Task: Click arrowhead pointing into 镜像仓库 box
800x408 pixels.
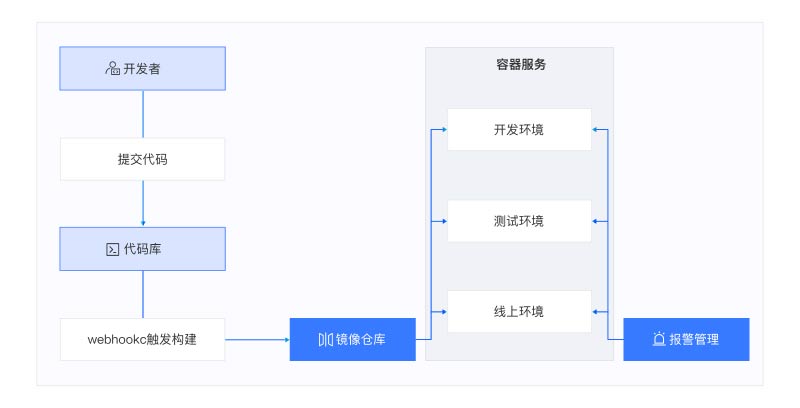Action: 285,340
